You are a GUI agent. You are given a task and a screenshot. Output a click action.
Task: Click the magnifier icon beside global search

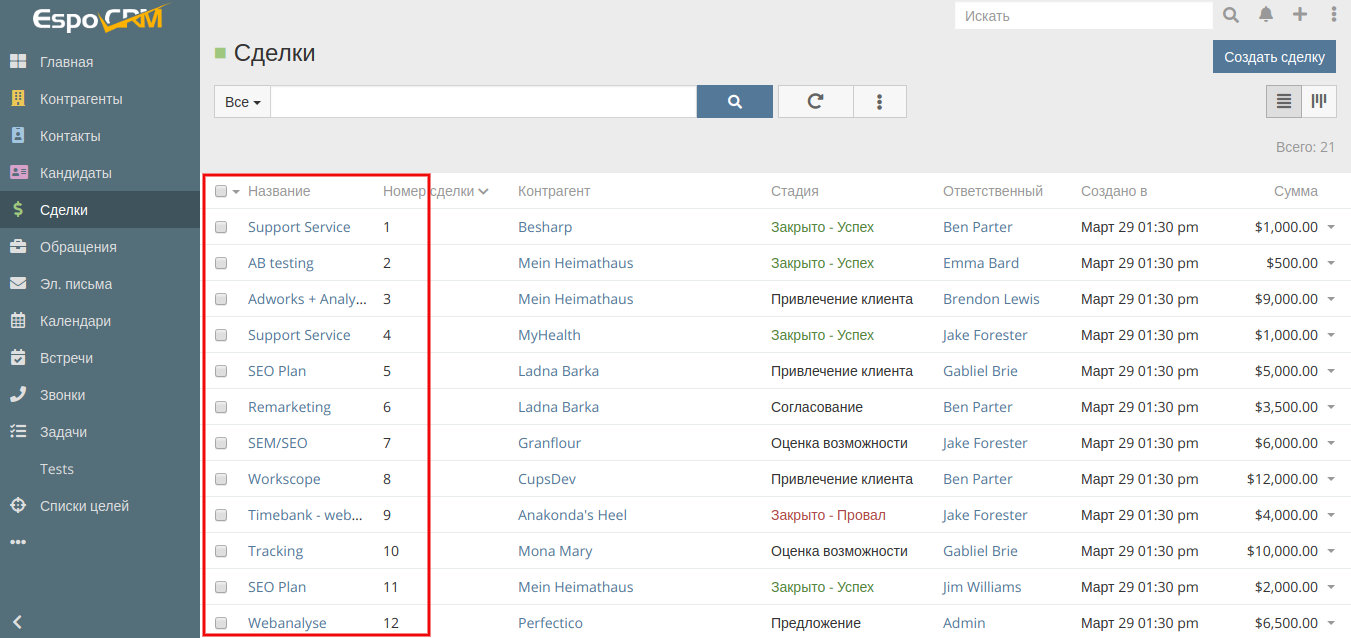[1231, 15]
